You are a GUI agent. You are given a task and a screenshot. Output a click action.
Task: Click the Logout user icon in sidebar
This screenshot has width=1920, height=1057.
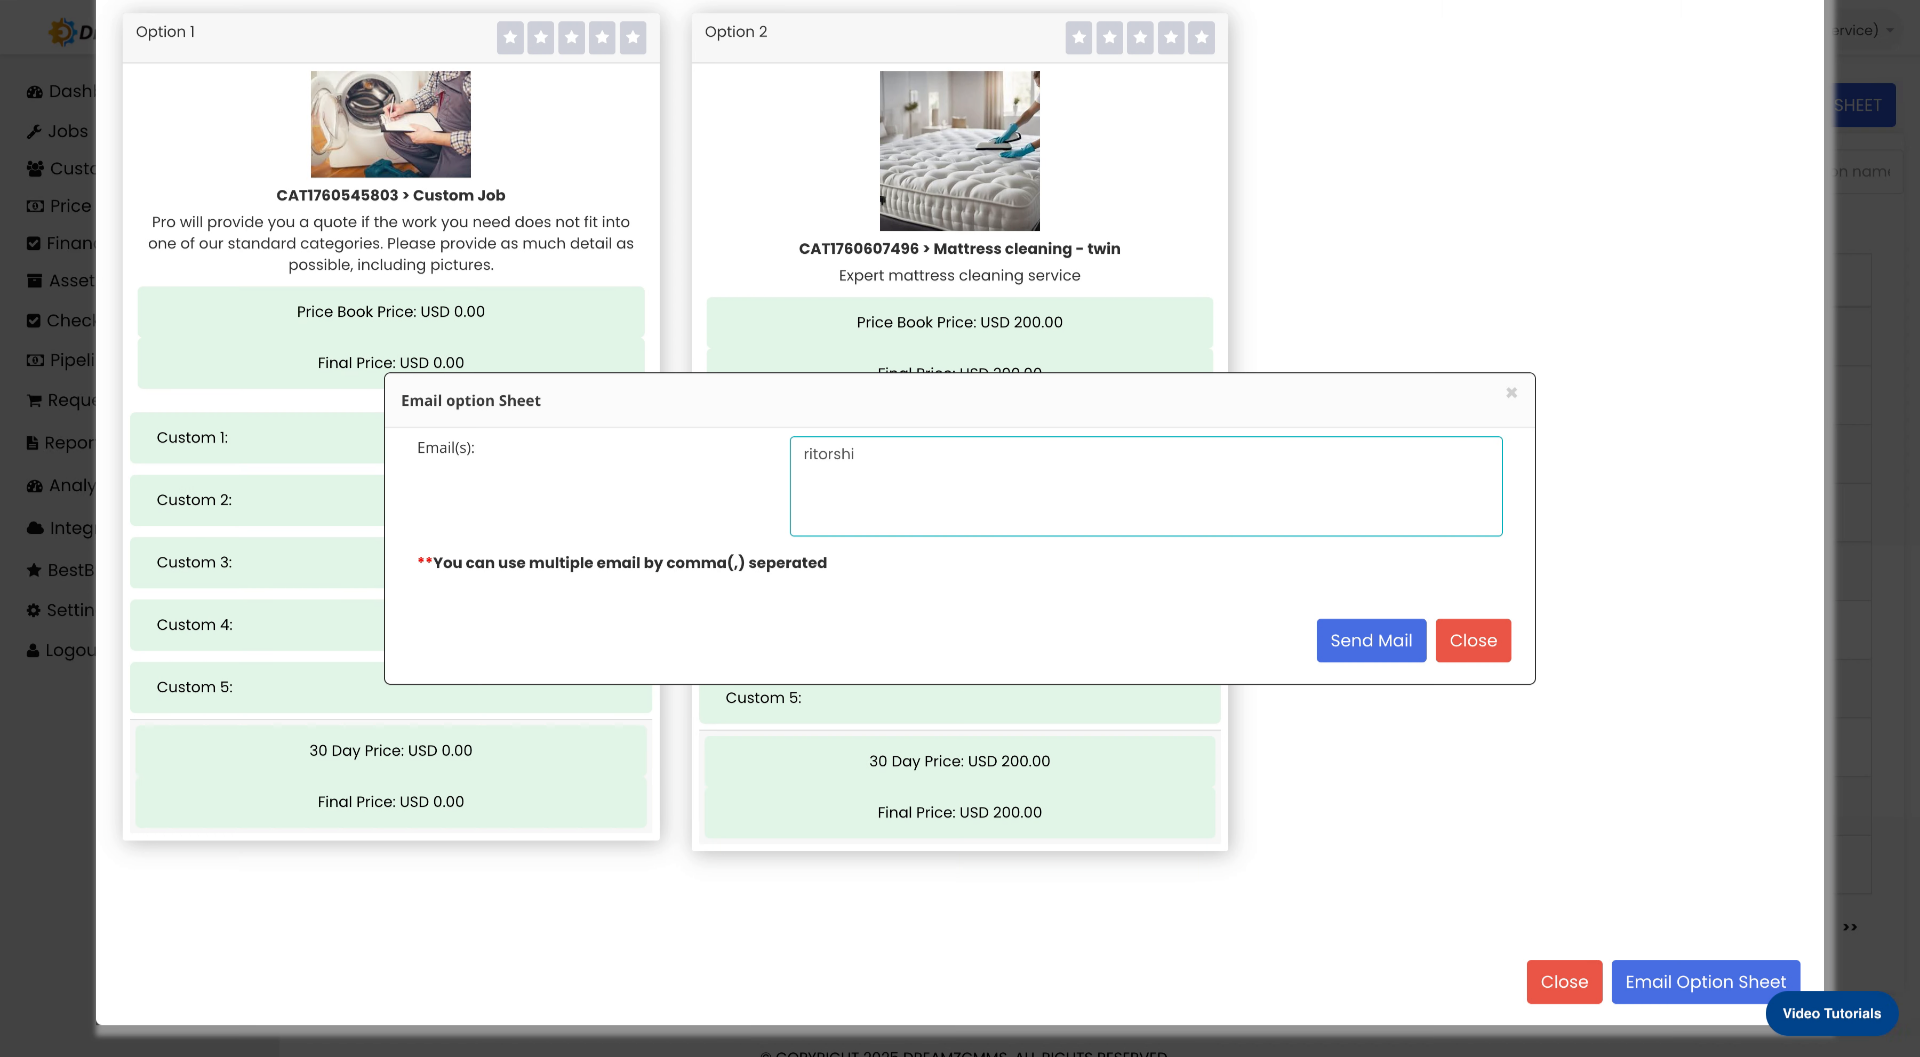[33, 650]
